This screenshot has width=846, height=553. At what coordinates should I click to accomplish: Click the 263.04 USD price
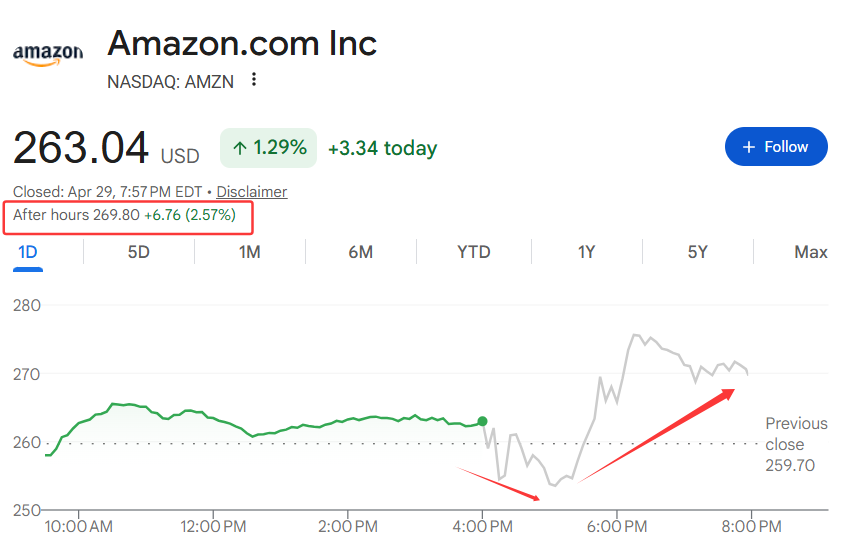point(105,148)
